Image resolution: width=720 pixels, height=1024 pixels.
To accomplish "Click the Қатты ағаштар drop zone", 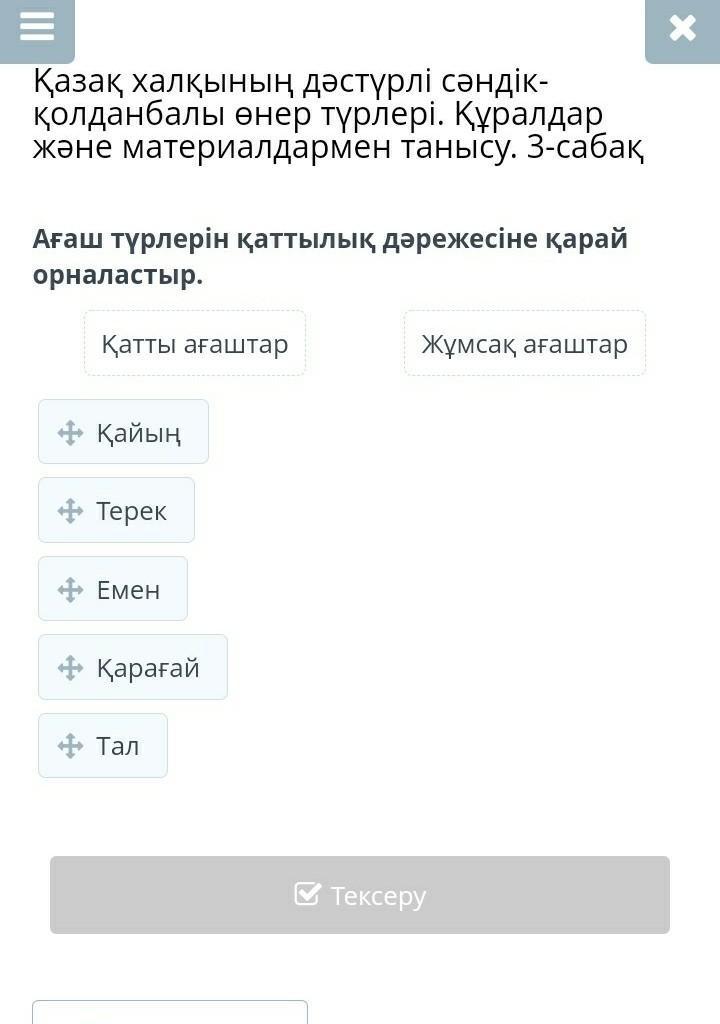I will click(x=195, y=344).
